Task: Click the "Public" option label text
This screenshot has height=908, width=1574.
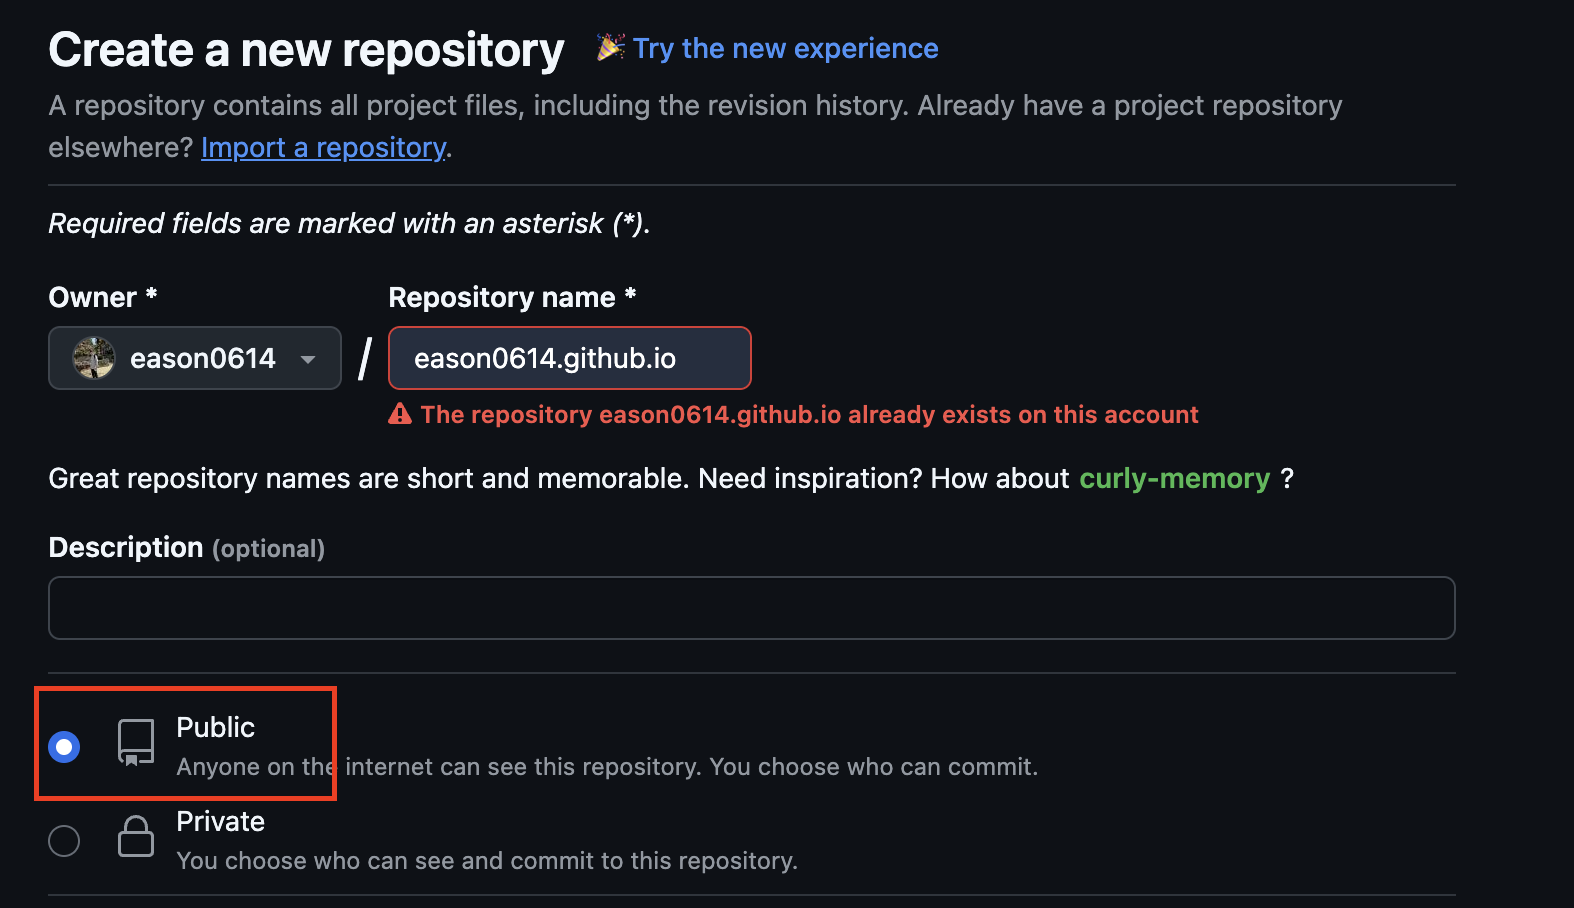Action: [x=215, y=727]
